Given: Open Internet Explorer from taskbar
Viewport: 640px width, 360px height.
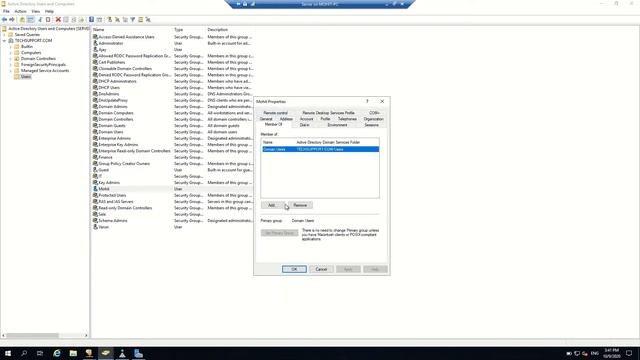Looking at the screenshot, I should [x=56, y=353].
